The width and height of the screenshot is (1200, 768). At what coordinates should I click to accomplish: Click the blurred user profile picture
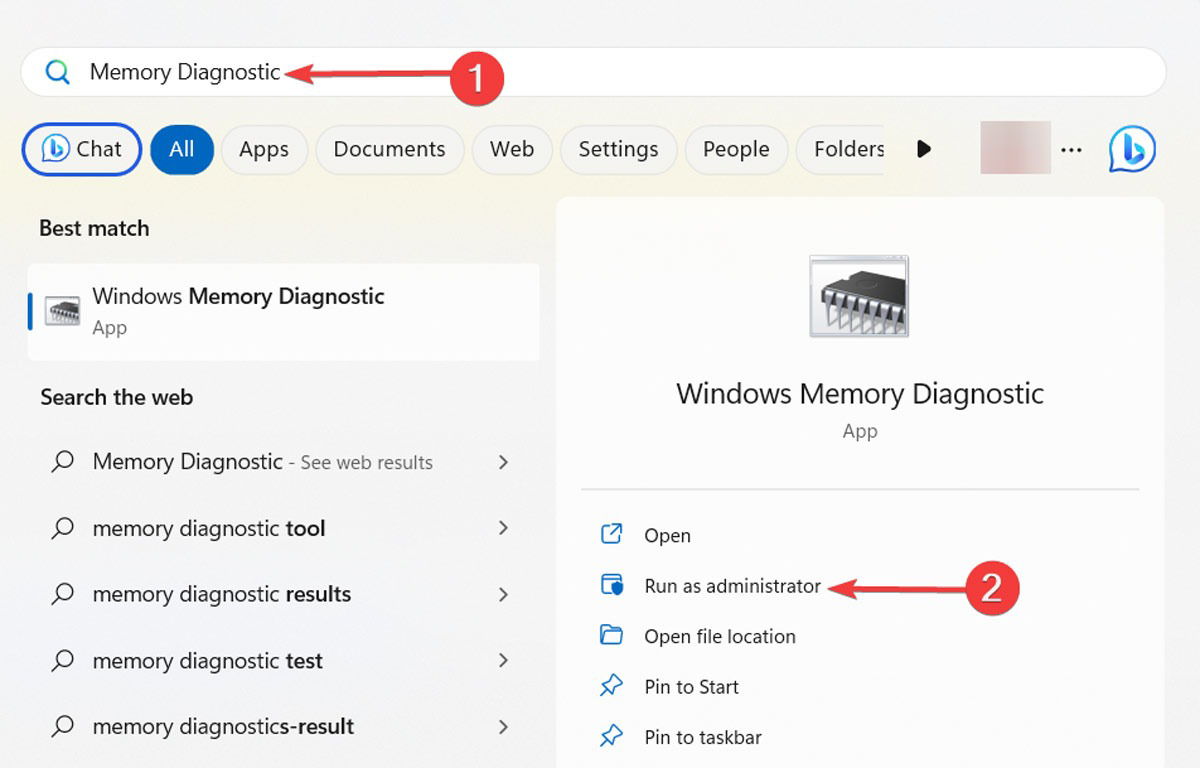[1015, 148]
